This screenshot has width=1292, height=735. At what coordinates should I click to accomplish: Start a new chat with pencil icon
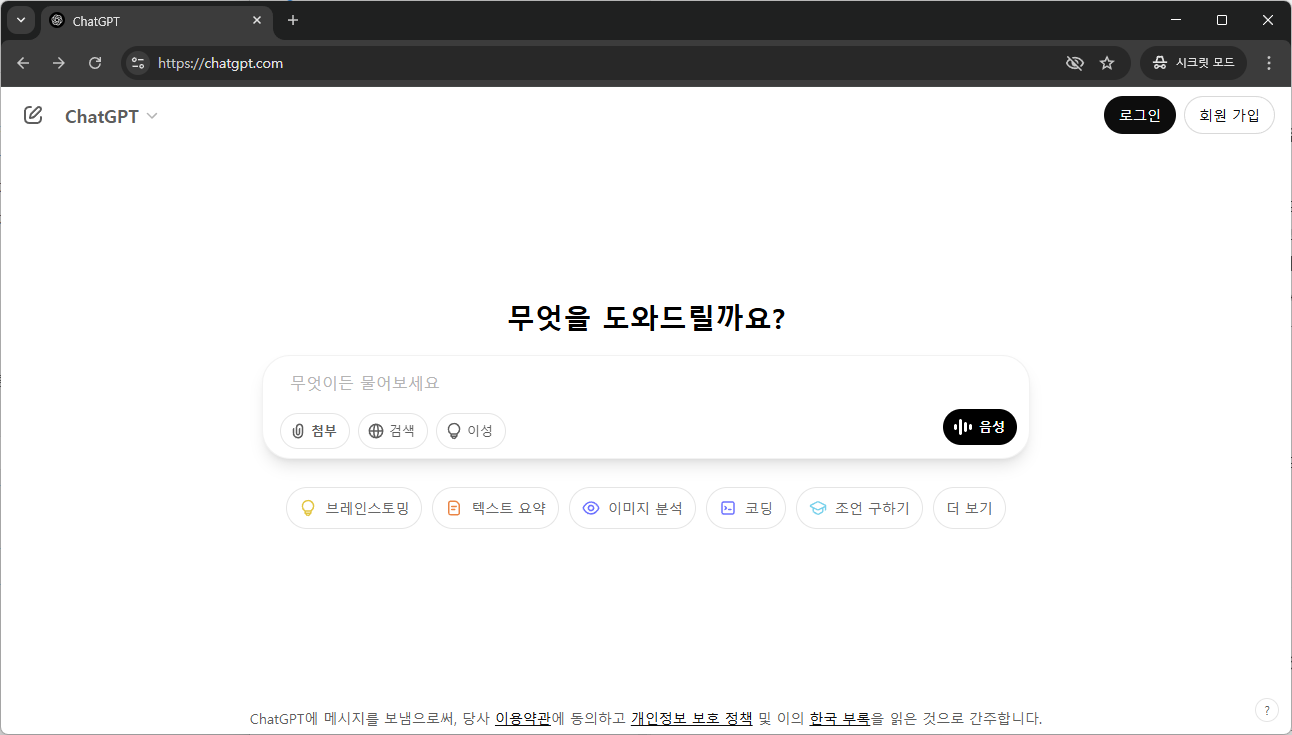coord(33,115)
